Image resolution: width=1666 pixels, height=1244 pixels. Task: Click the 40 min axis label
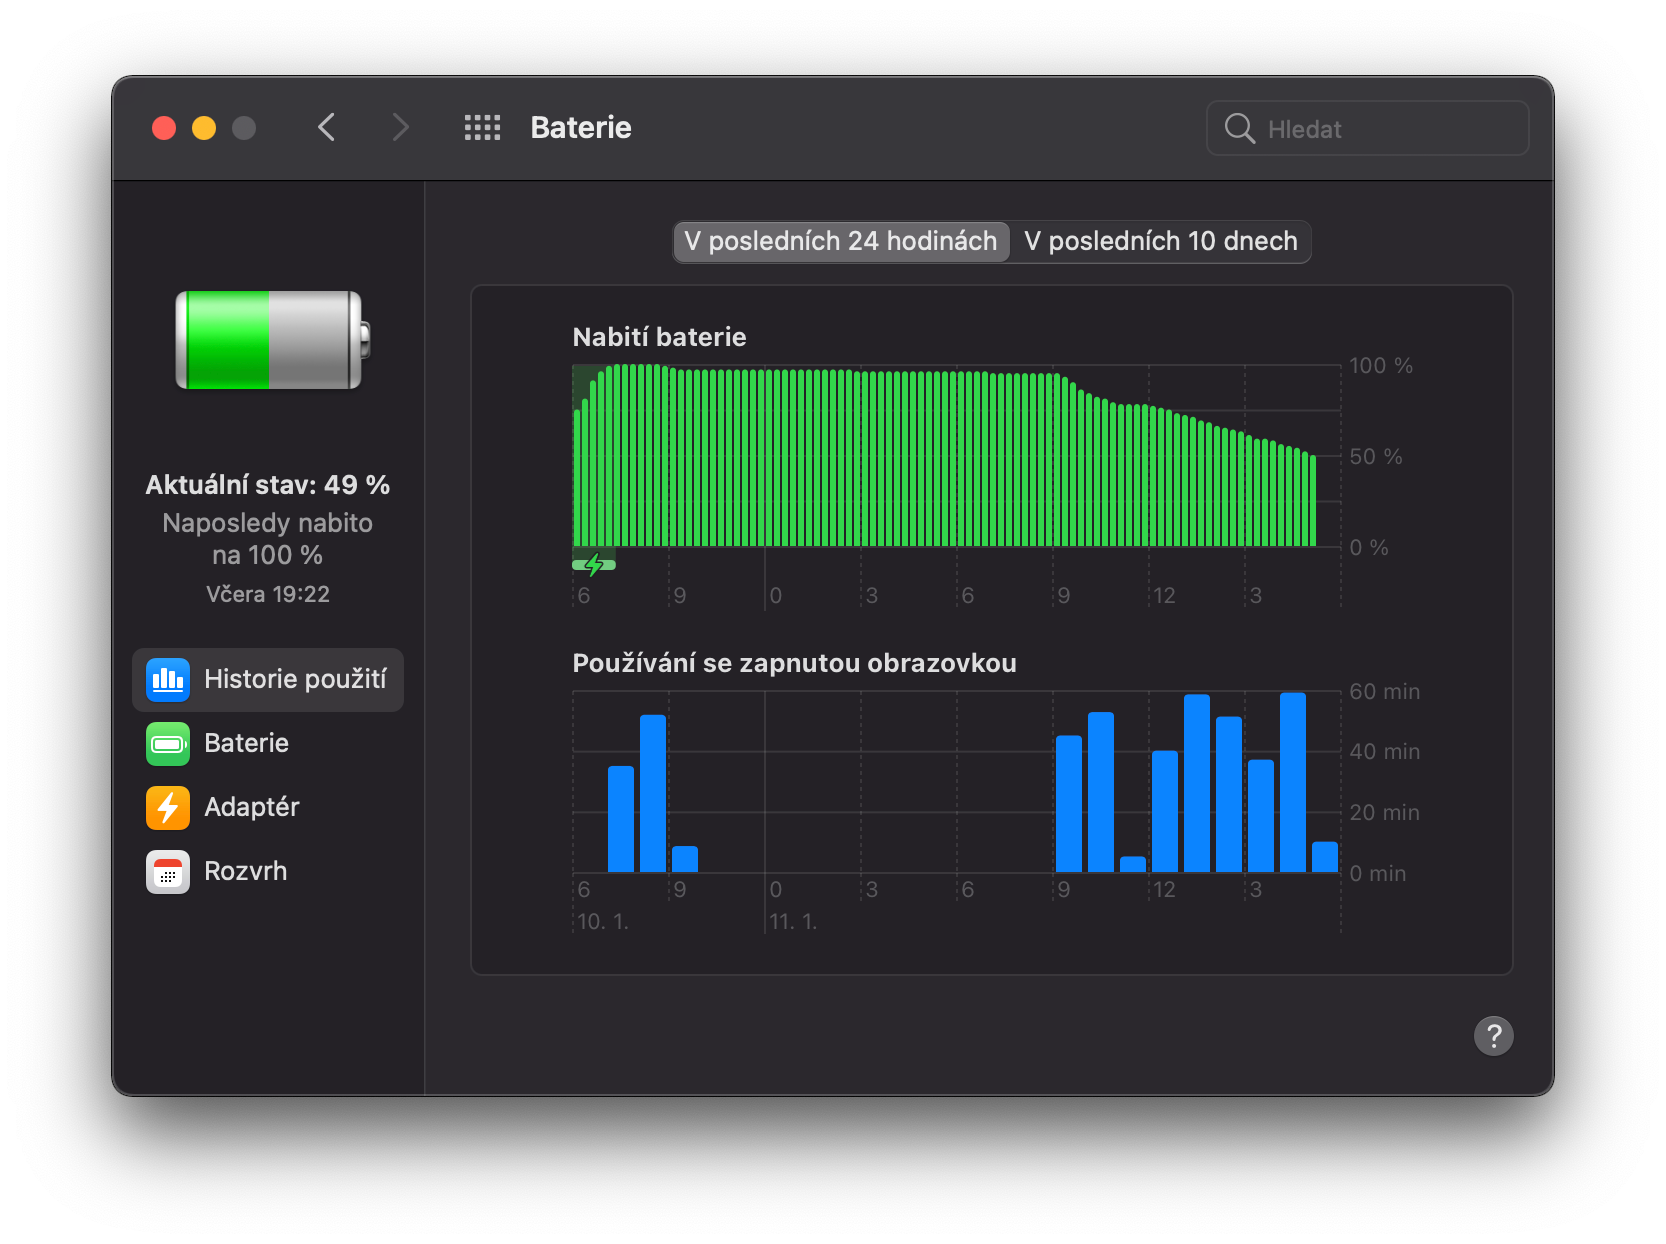pos(1384,752)
